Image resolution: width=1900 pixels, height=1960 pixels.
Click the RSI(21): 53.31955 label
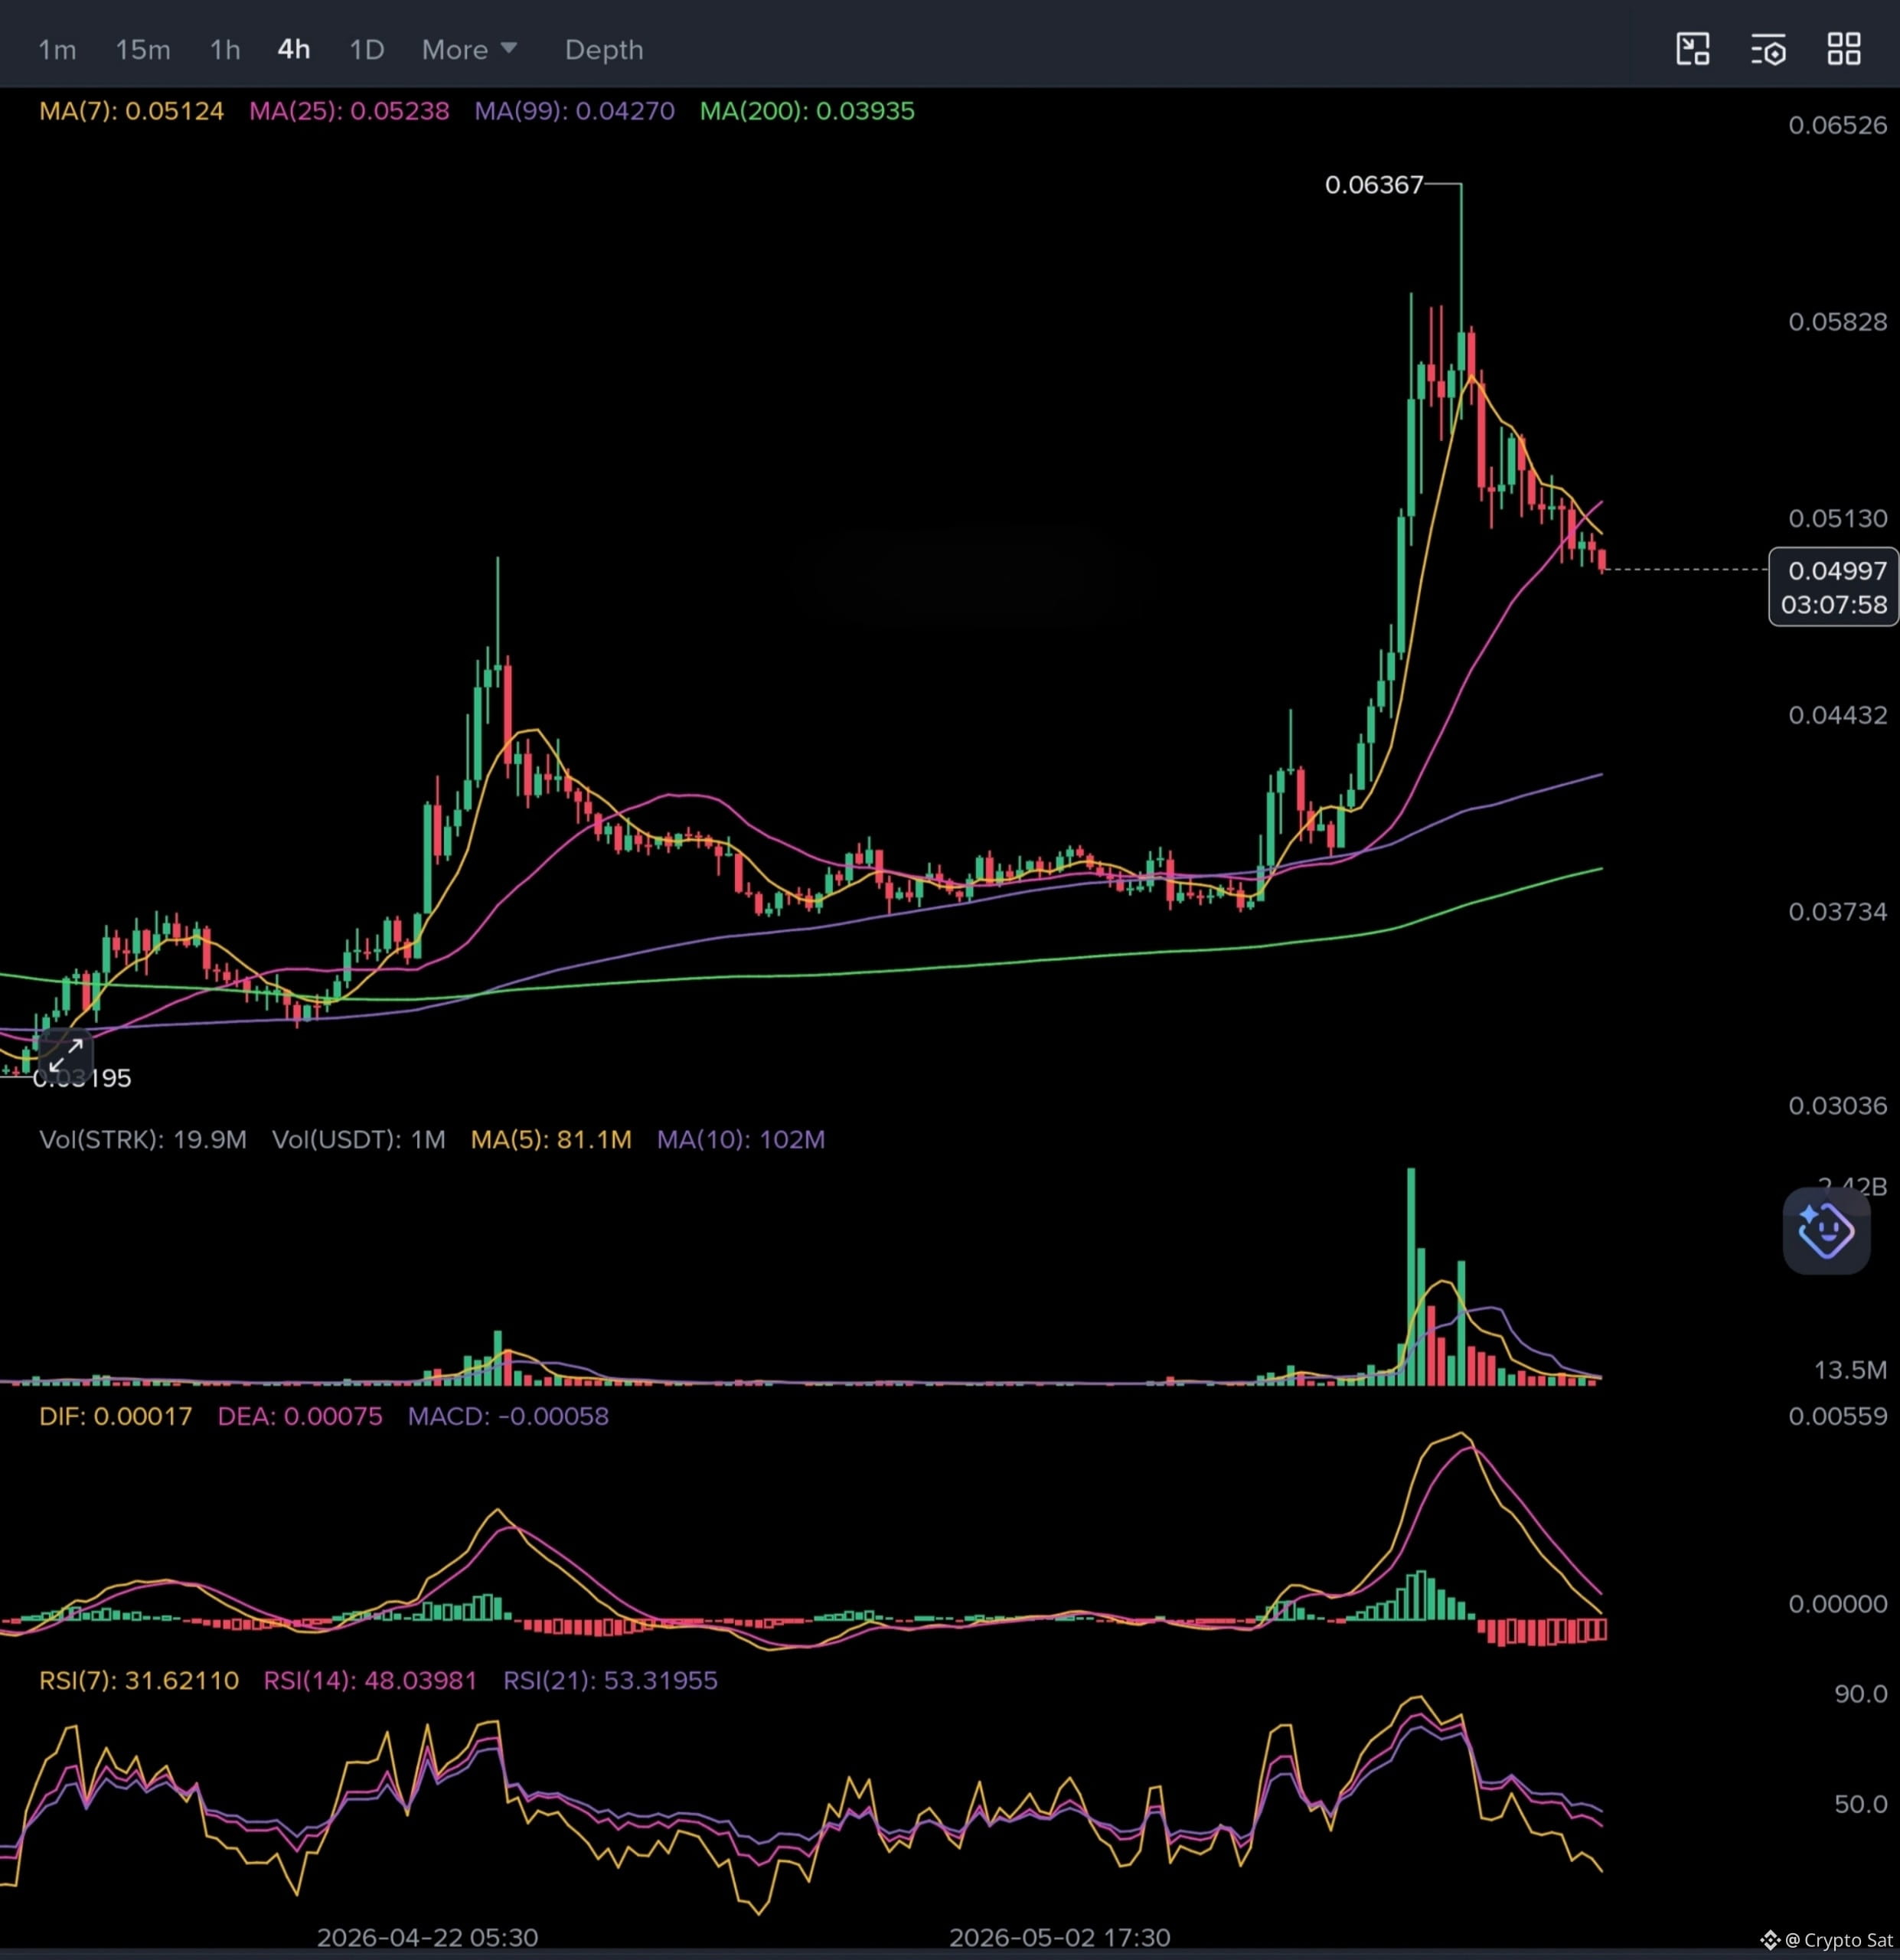[x=609, y=1680]
